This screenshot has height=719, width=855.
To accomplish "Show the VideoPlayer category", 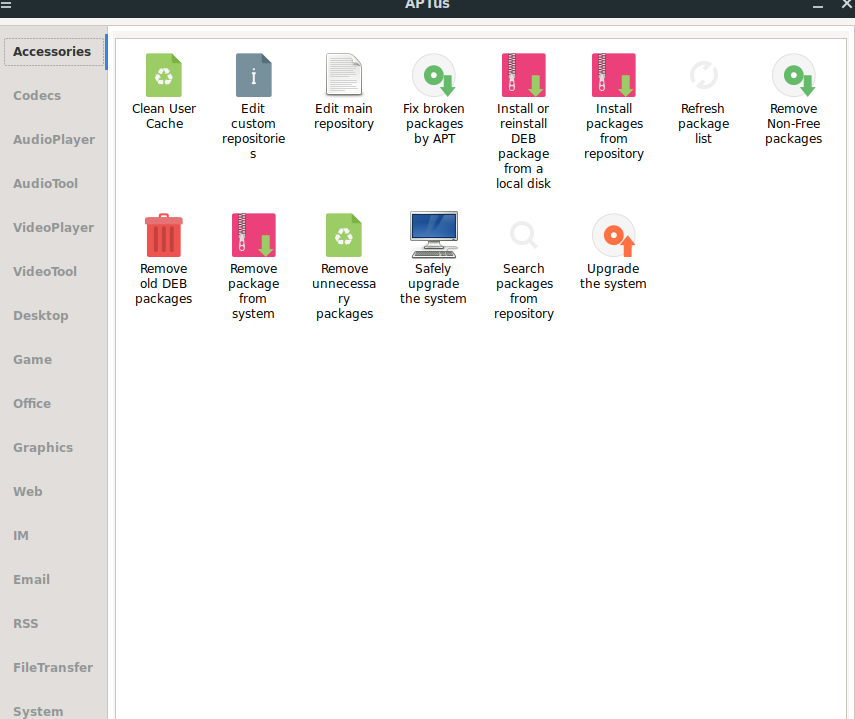I will tap(53, 227).
